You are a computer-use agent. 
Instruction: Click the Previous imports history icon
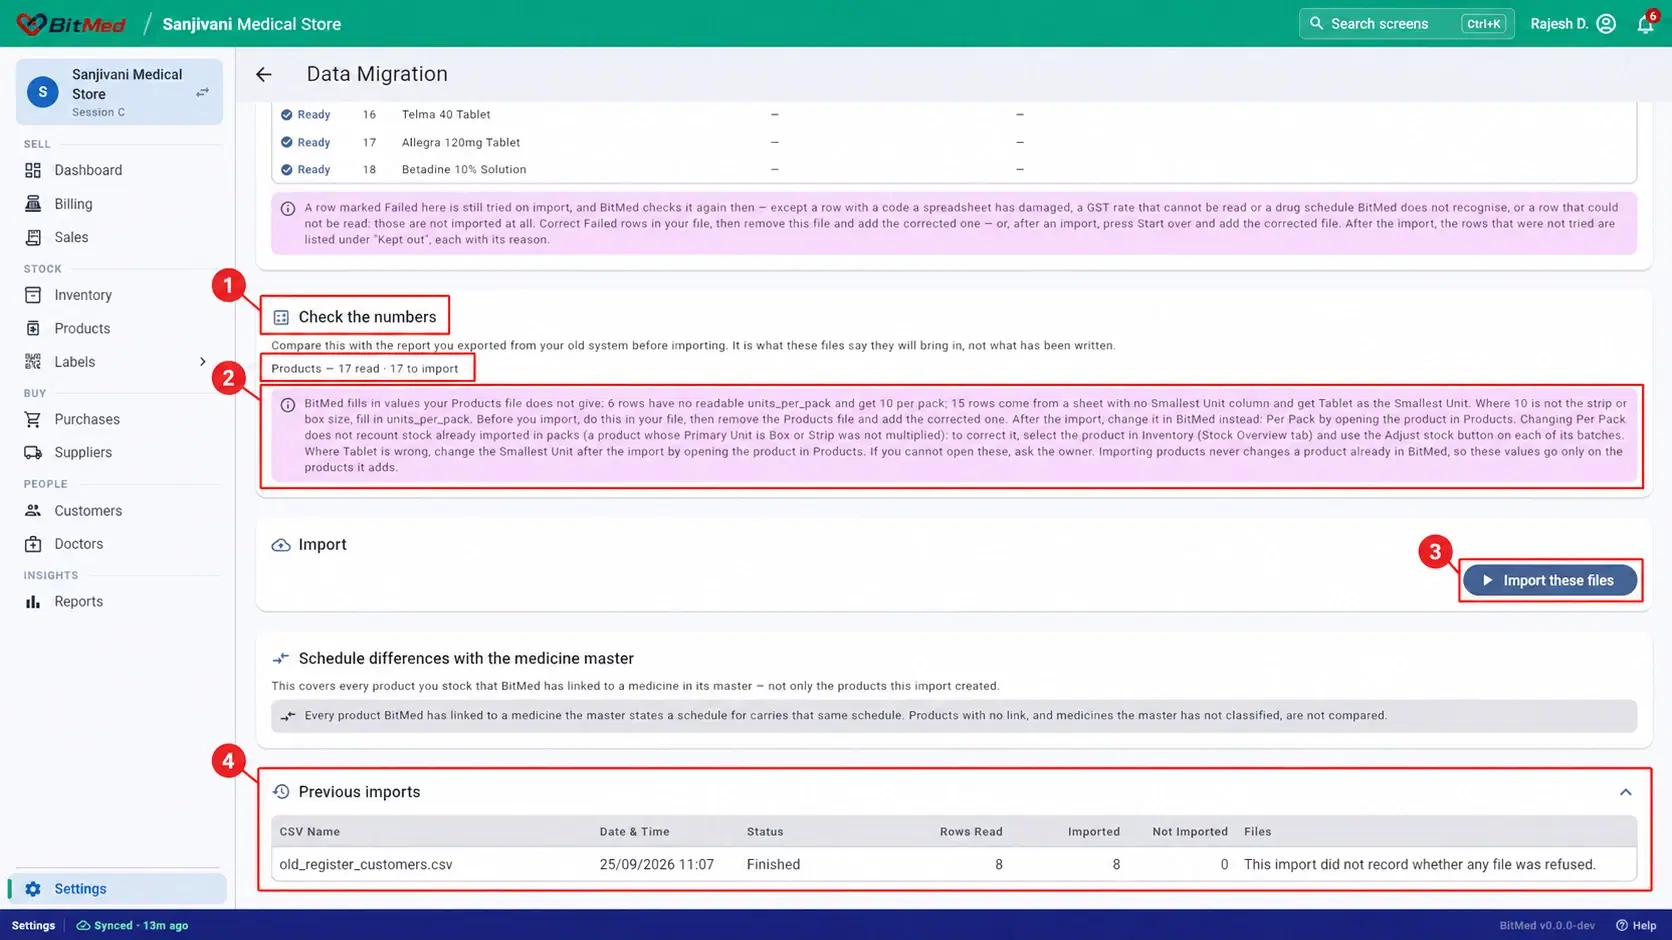(281, 792)
